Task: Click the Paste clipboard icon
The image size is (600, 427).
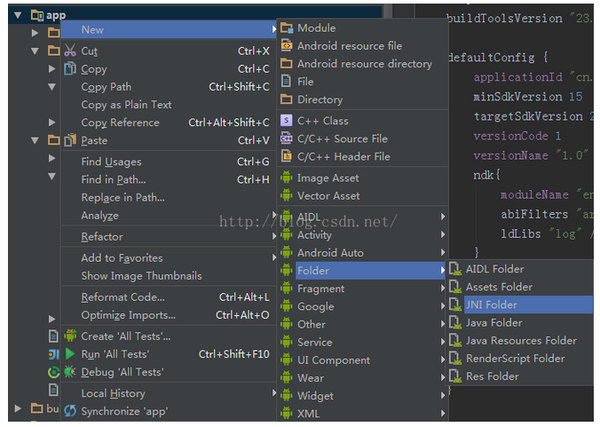Action: click(70, 140)
